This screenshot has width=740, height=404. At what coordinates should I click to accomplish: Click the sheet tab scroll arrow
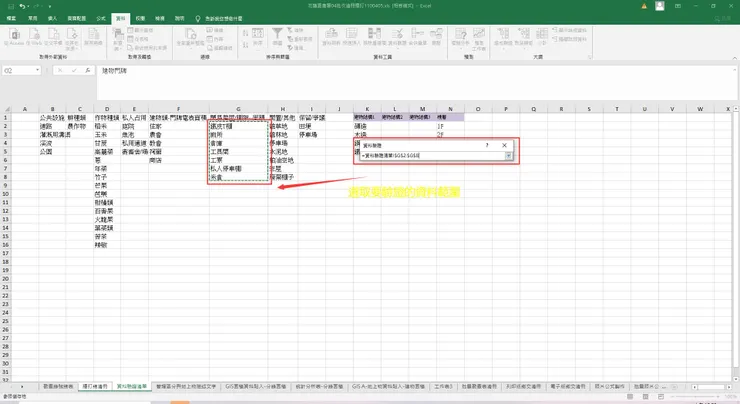point(22,387)
